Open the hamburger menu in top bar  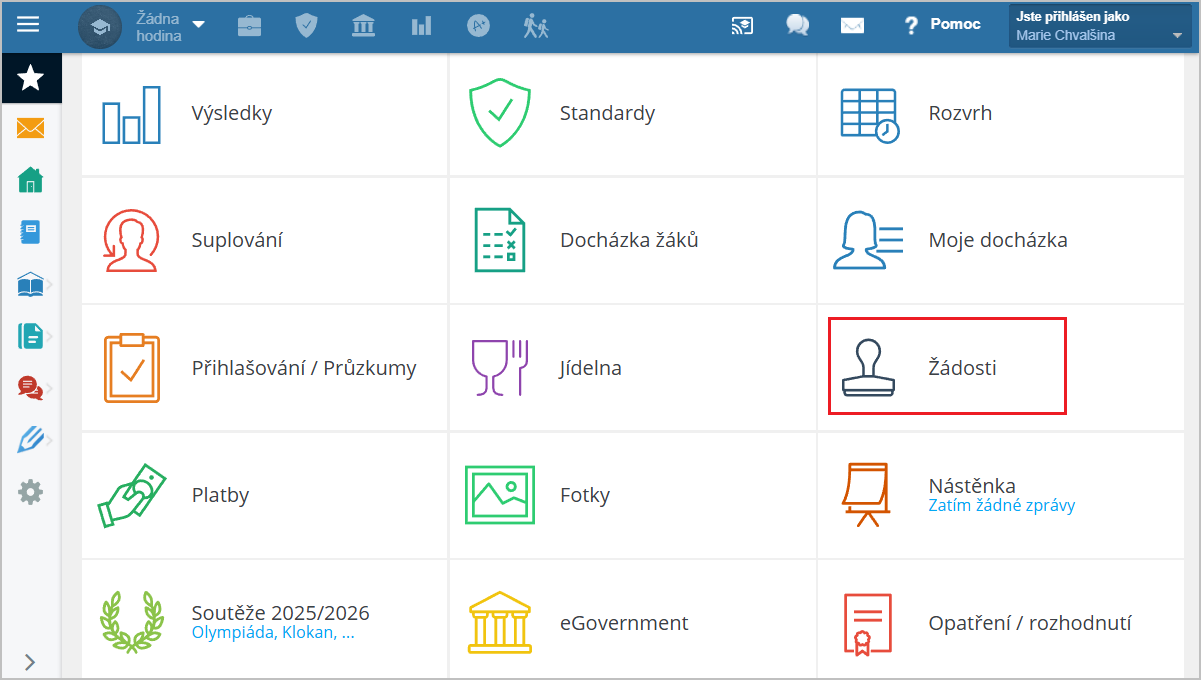[x=28, y=24]
